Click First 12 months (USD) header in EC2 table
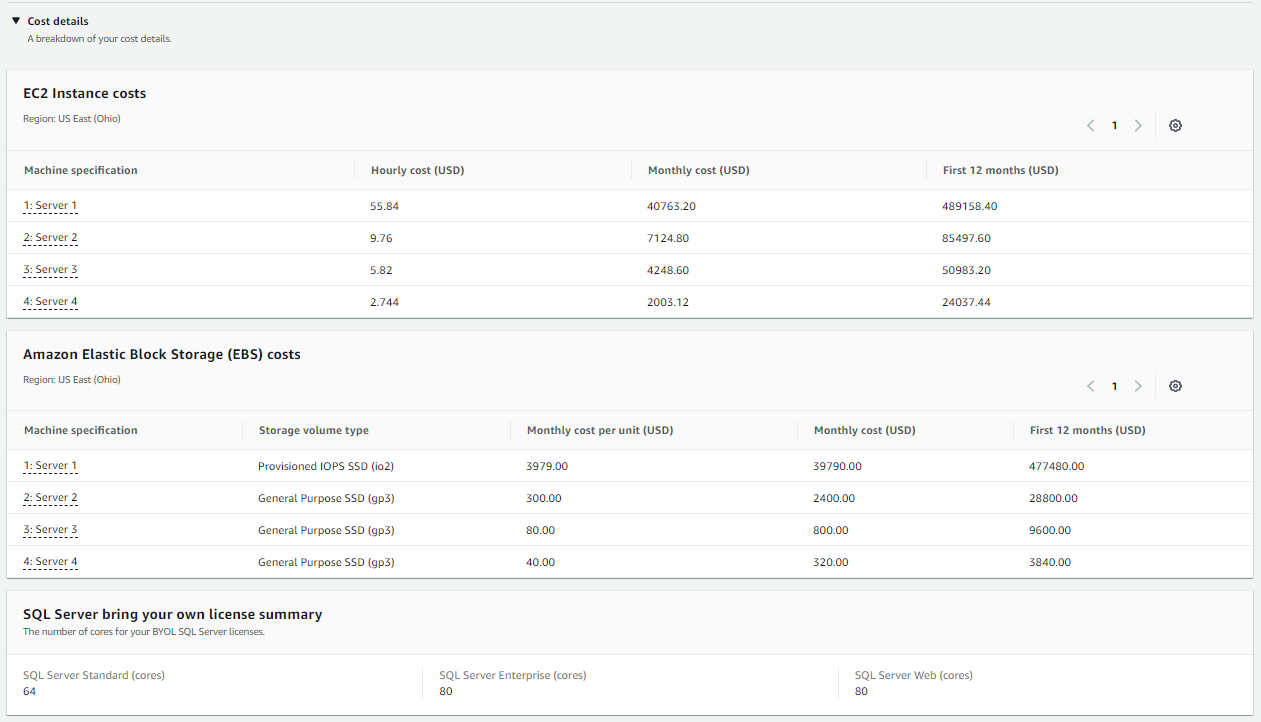Viewport: 1261px width, 722px height. coord(1000,170)
